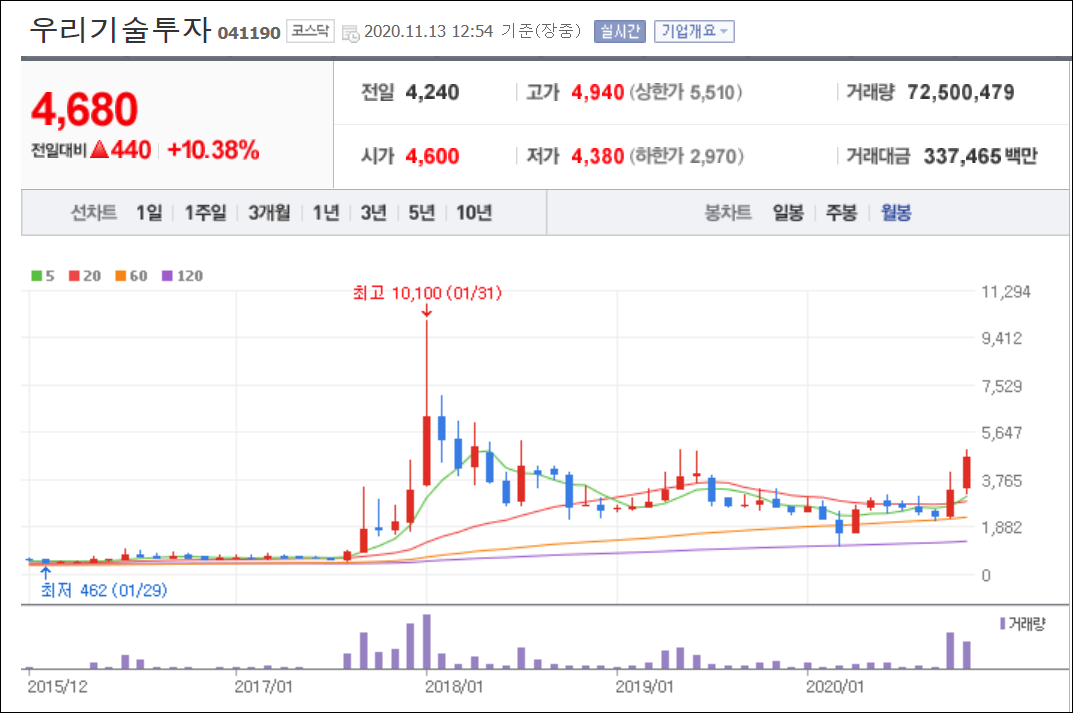Screen dimensions: 1073x713
Task: Click the +10.38% change percentage
Action: pos(213,150)
